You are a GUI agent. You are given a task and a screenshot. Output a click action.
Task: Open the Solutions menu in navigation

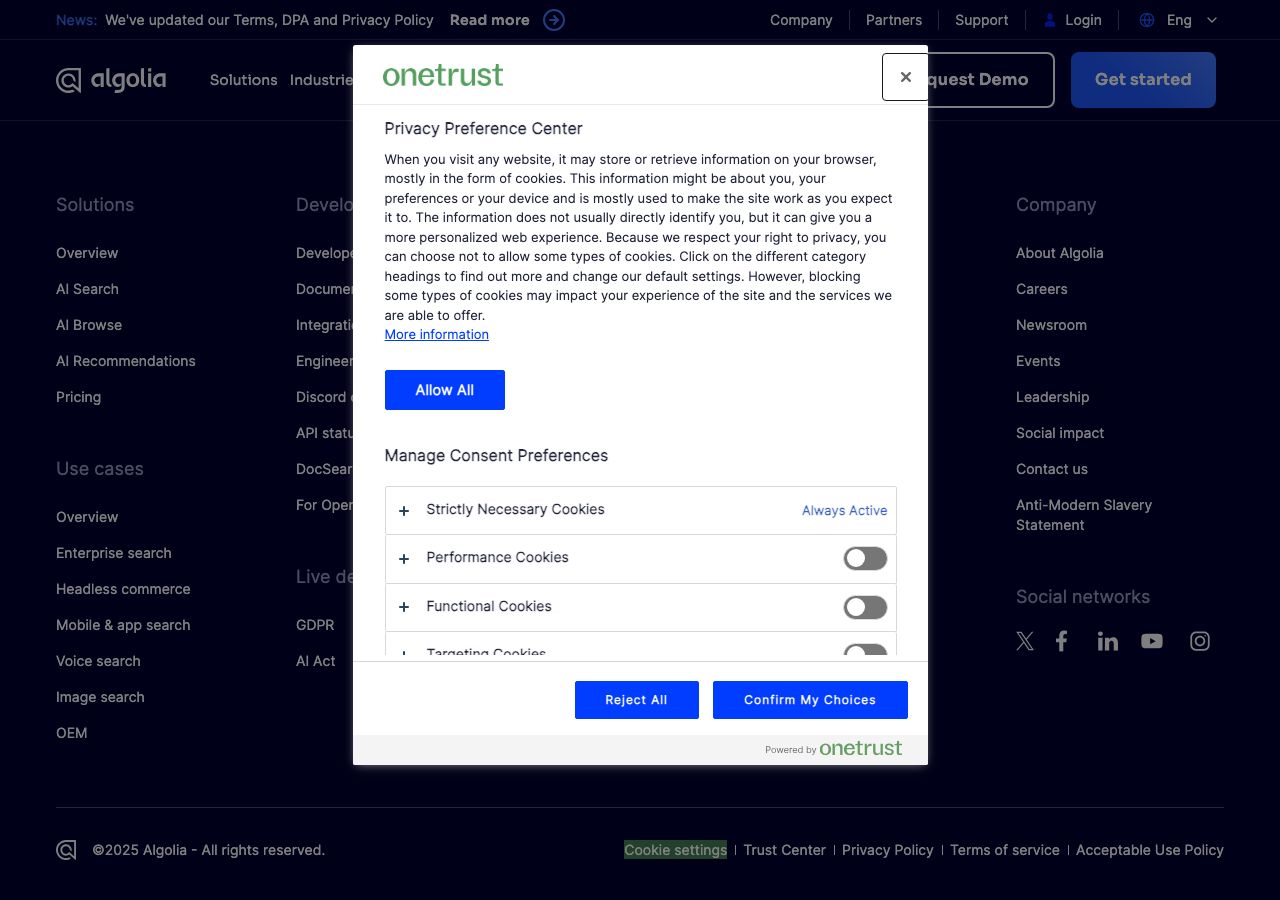[243, 80]
